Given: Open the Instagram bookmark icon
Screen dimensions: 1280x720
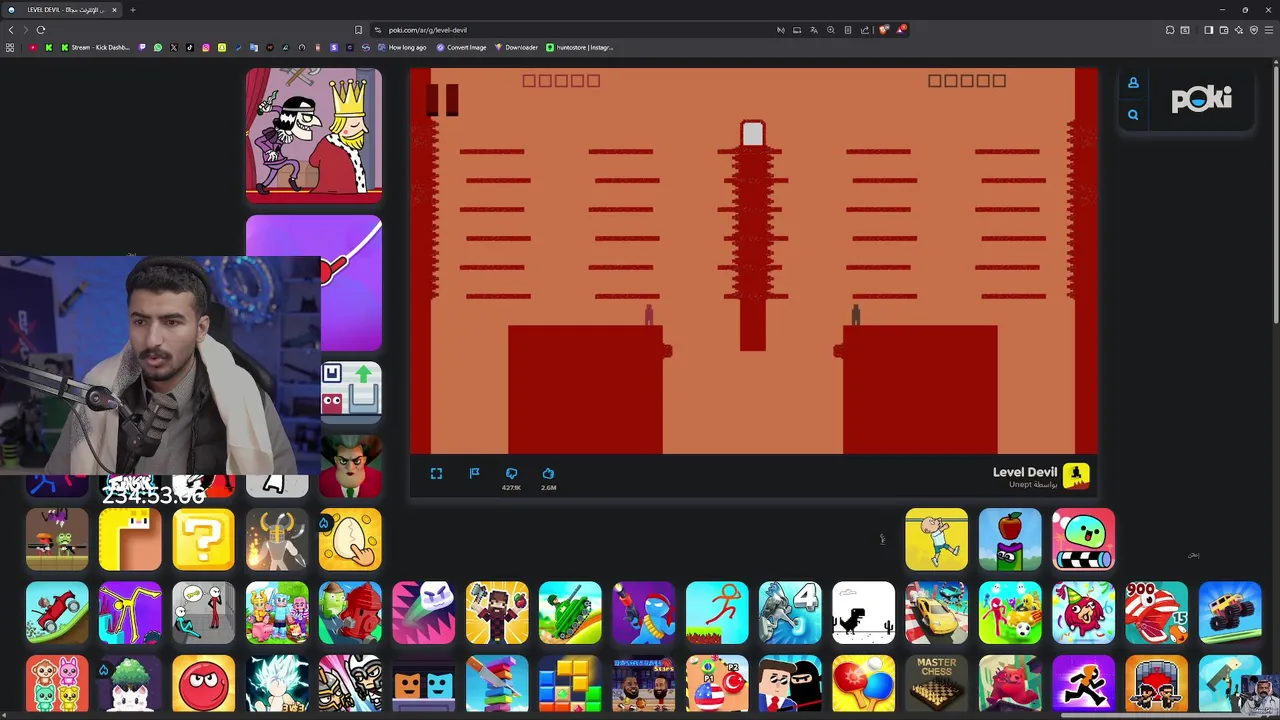Looking at the screenshot, I should pos(206,47).
